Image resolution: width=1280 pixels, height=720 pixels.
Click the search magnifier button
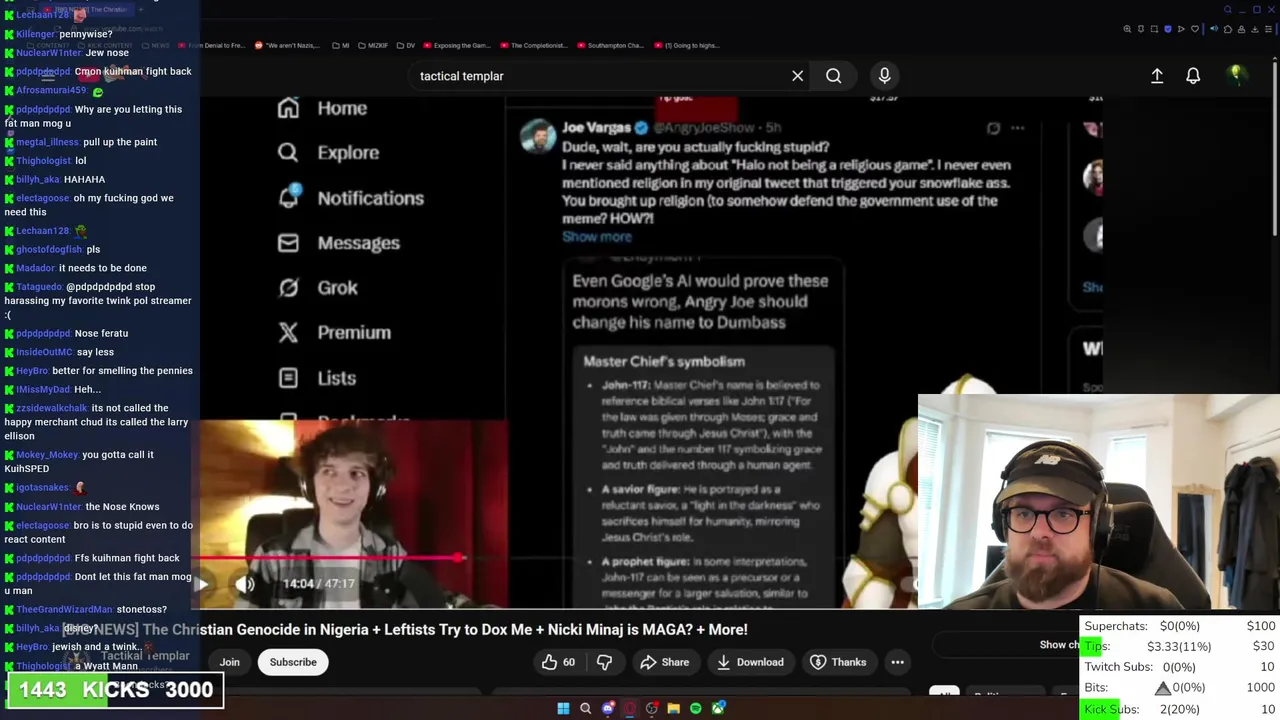(x=833, y=76)
